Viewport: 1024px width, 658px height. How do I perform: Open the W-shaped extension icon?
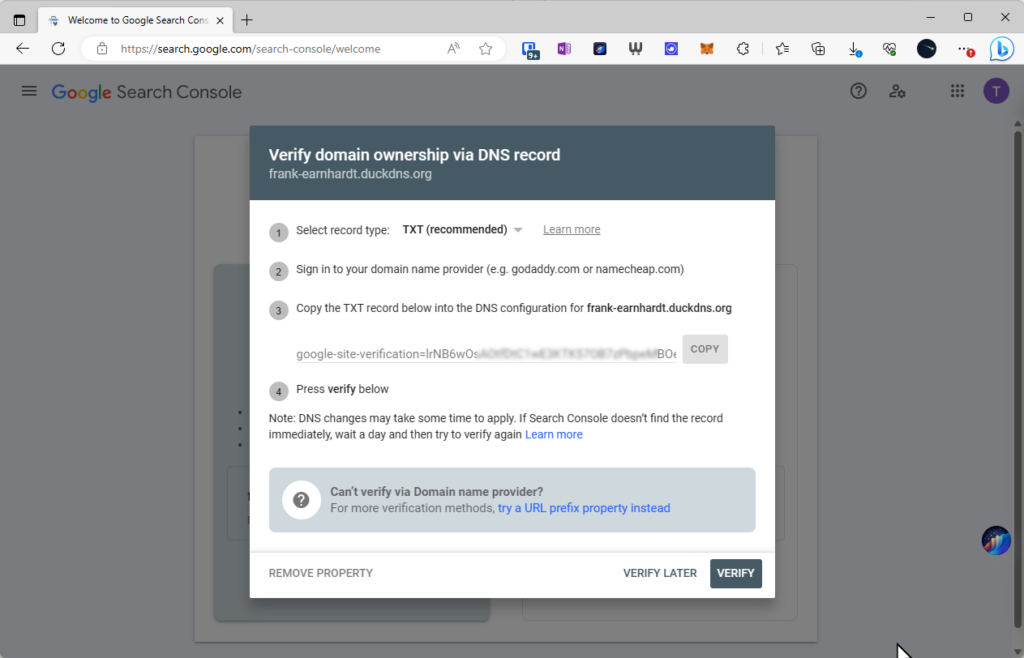pyautogui.click(x=635, y=49)
